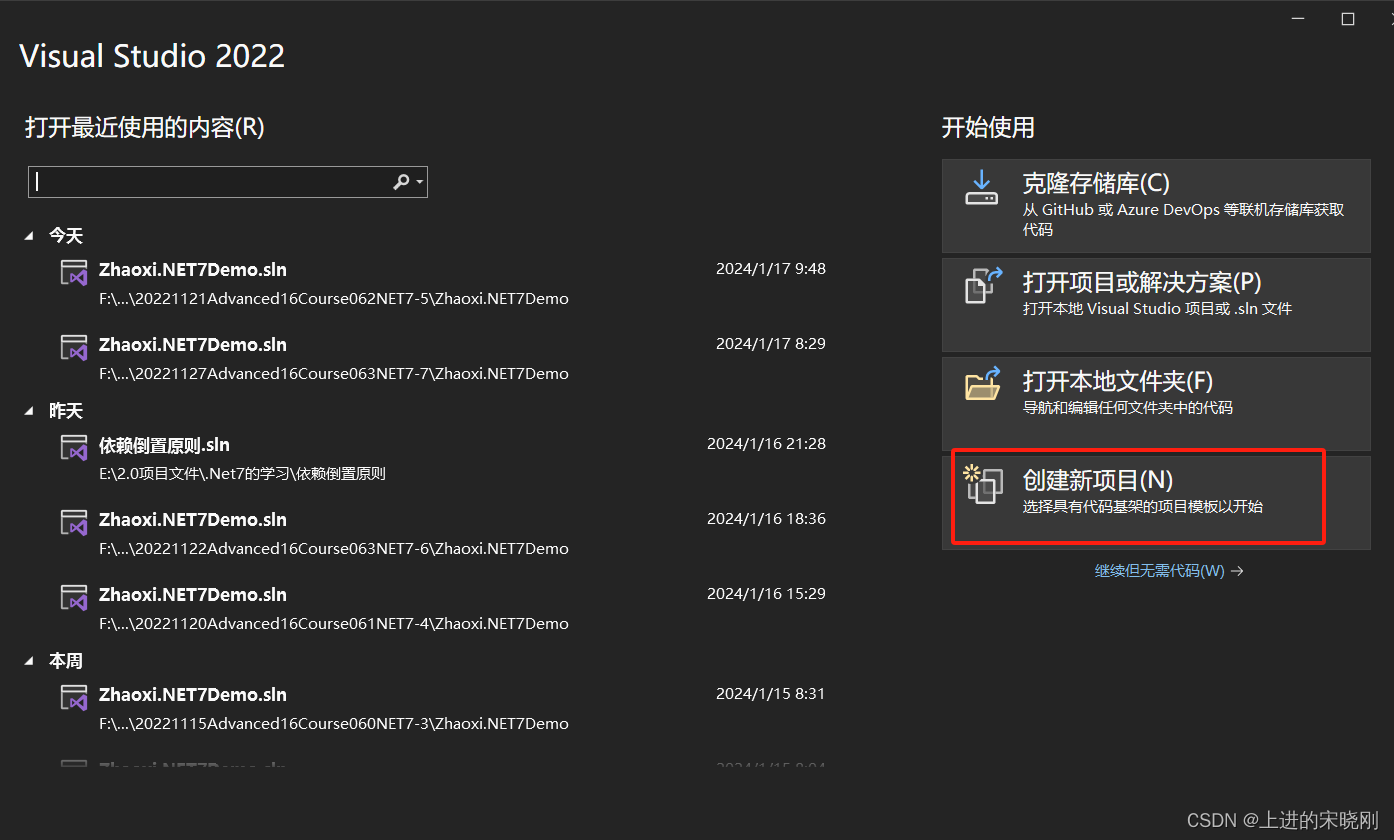Click the description 导航和编辑任何文件夹中的代码

[x=1128, y=408]
